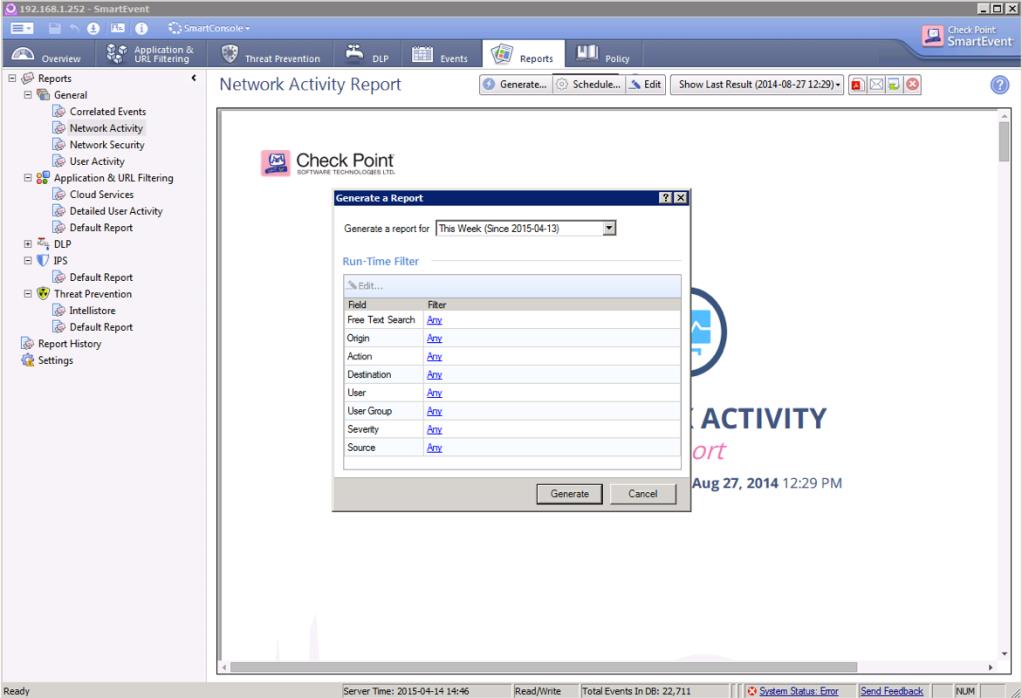
Task: Collapse the navigation pane with the arrow
Action: [194, 78]
